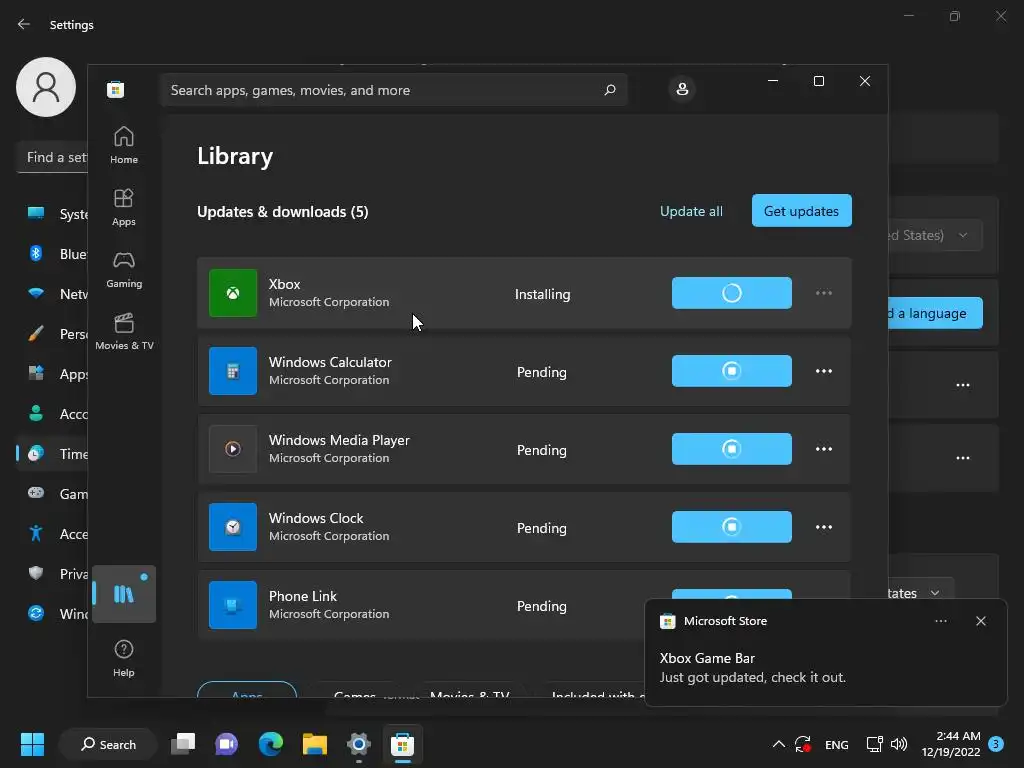The image size is (1024, 768).
Task: Open the volume control in tray
Action: (899, 744)
